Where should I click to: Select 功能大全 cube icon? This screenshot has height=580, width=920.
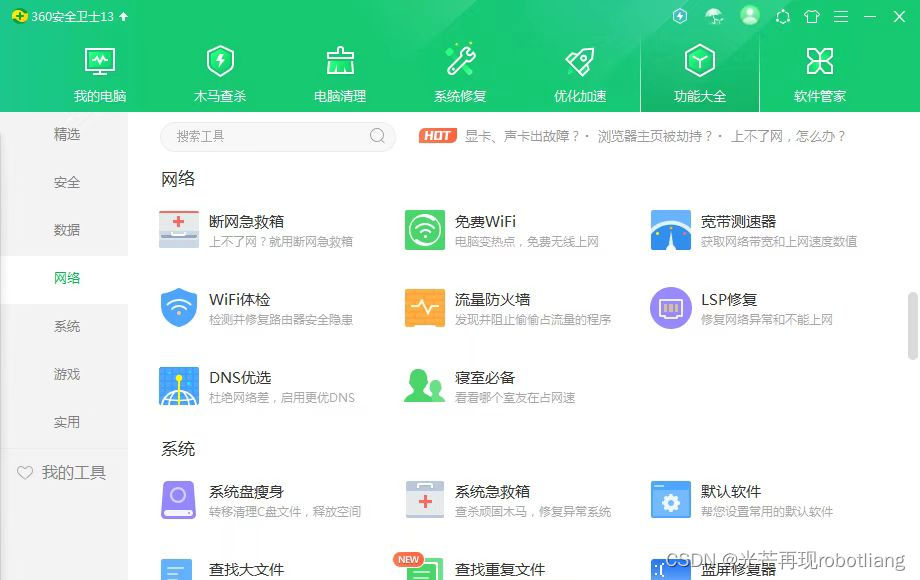pyautogui.click(x=700, y=60)
